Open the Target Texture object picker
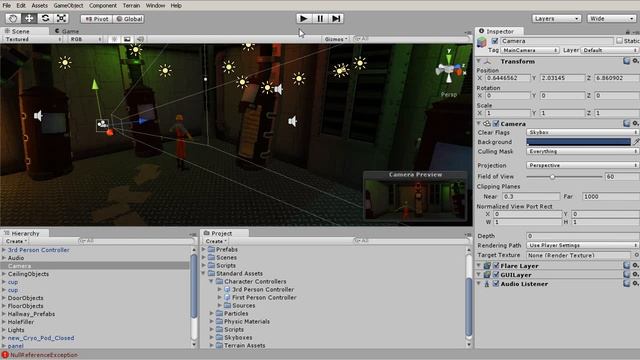 (636, 255)
